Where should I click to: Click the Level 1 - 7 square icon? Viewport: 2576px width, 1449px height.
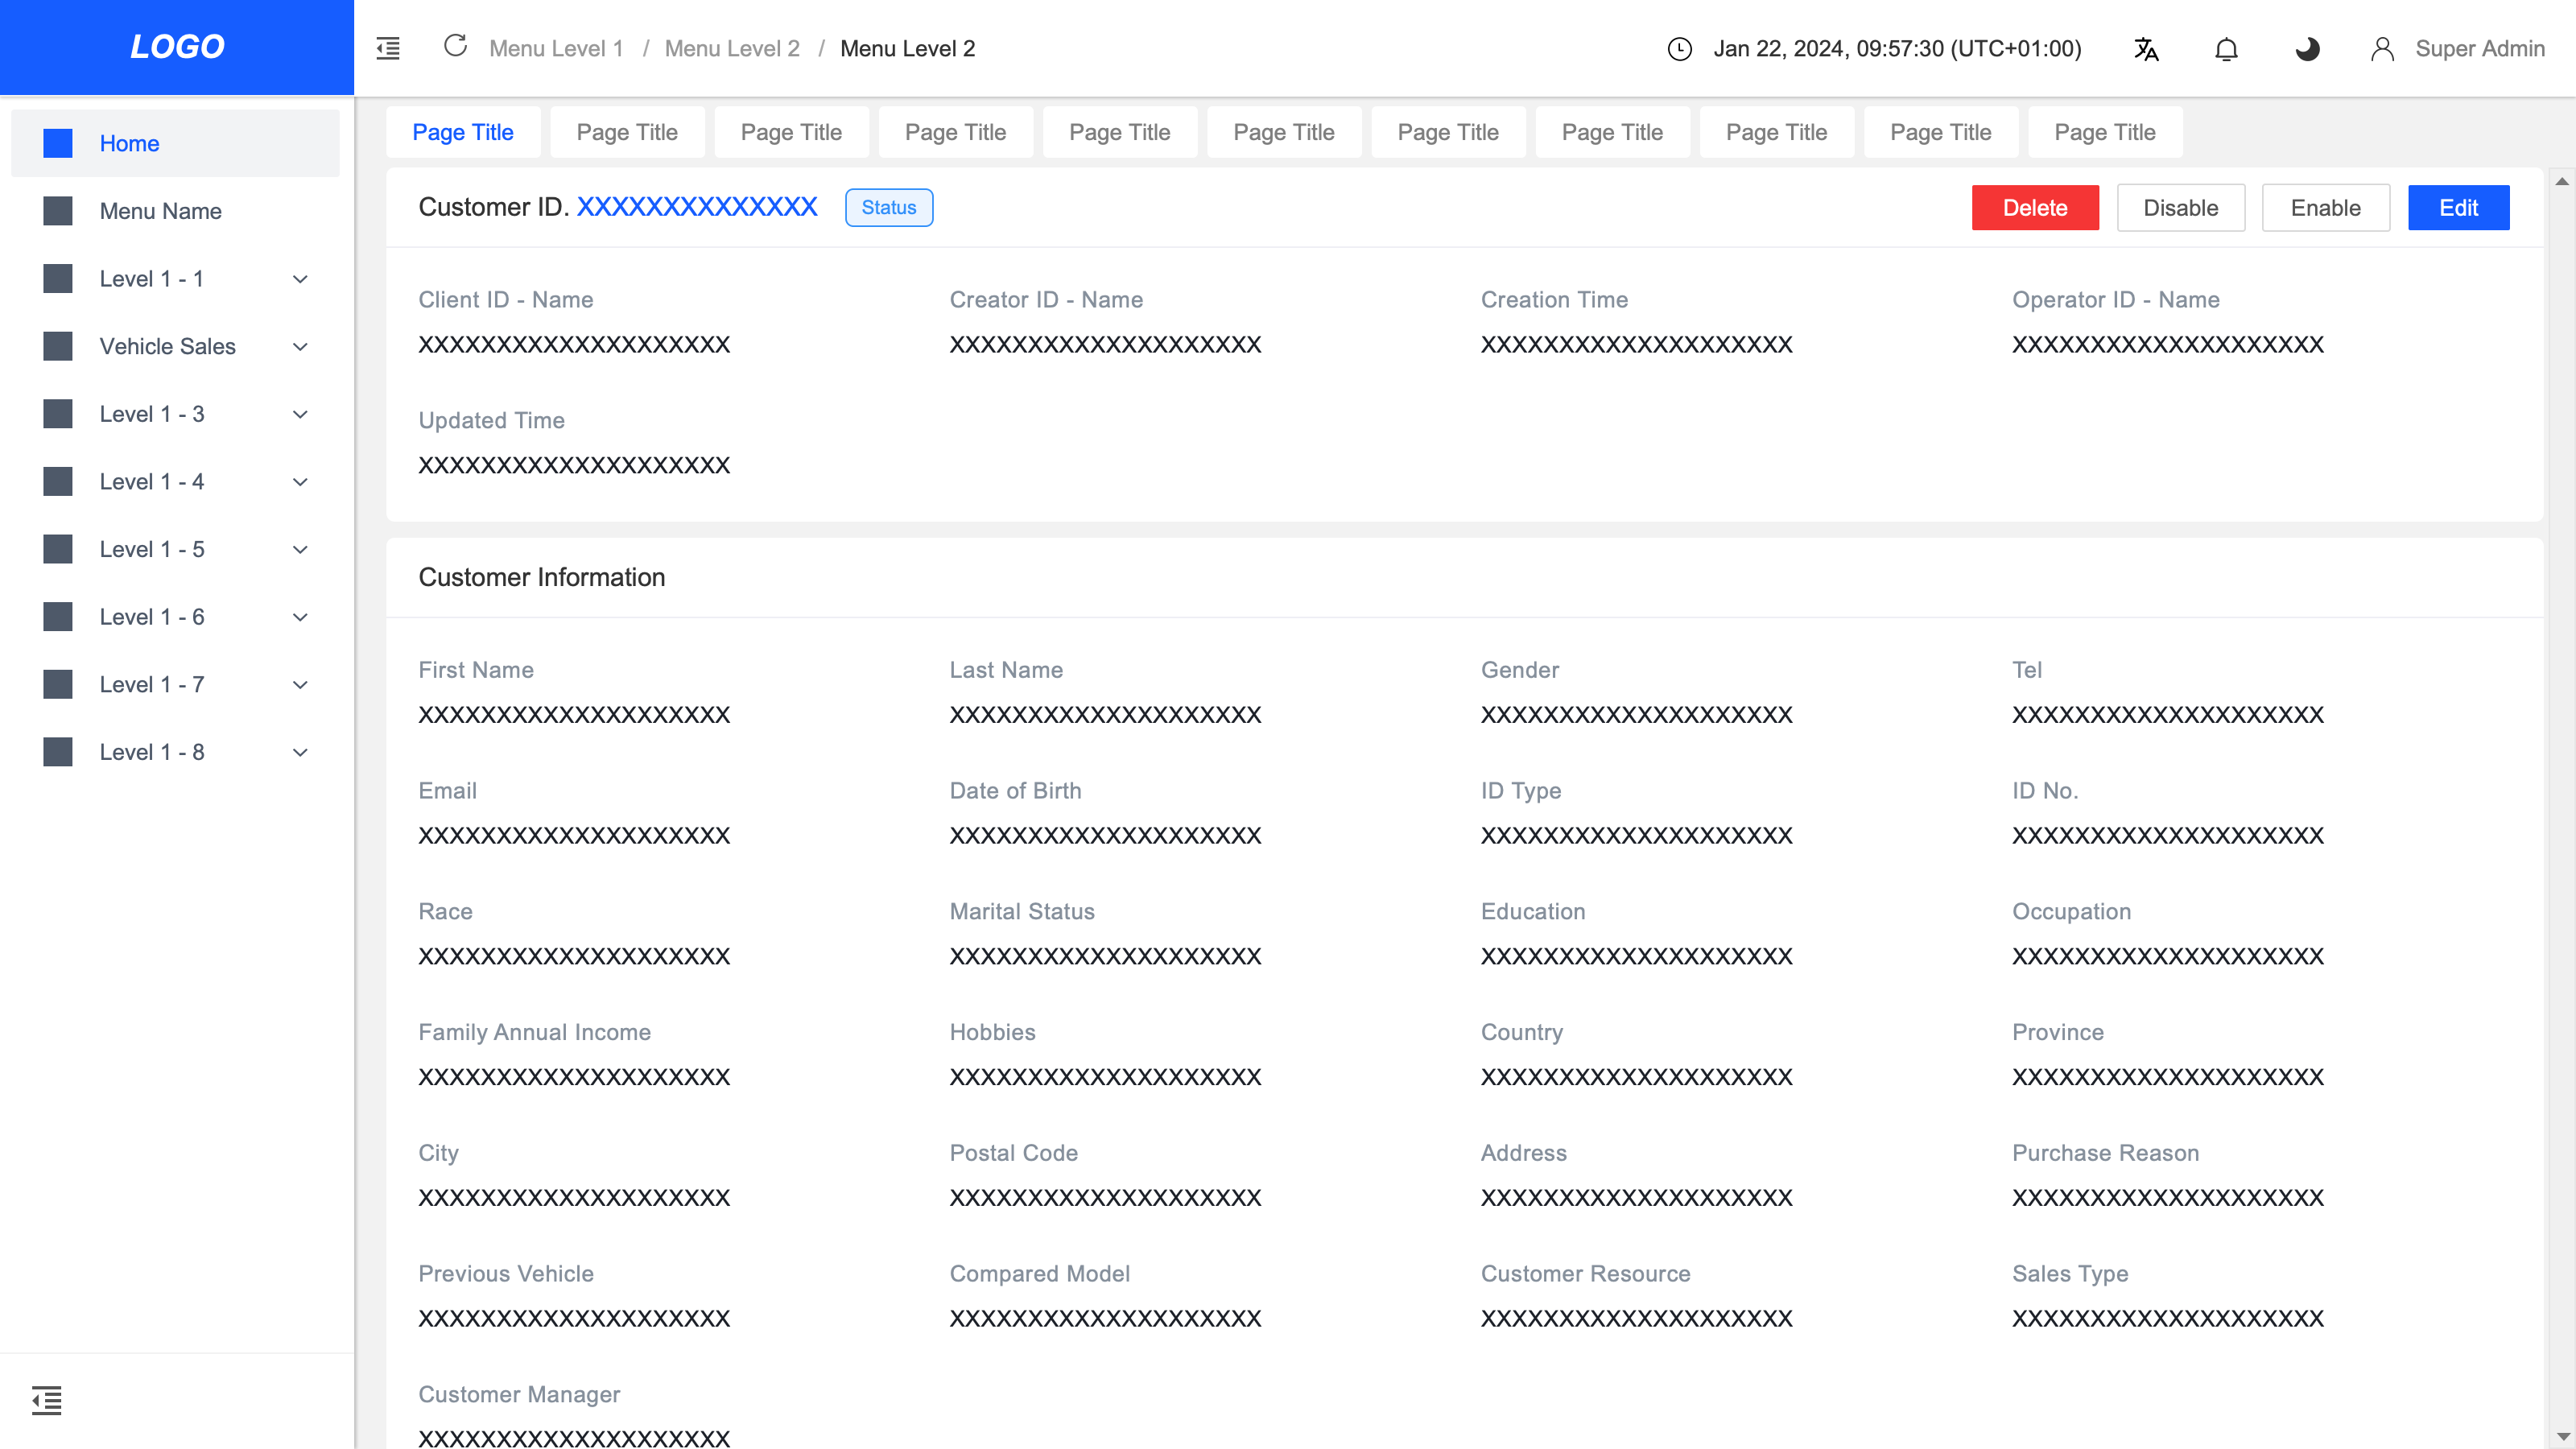coord(58,685)
